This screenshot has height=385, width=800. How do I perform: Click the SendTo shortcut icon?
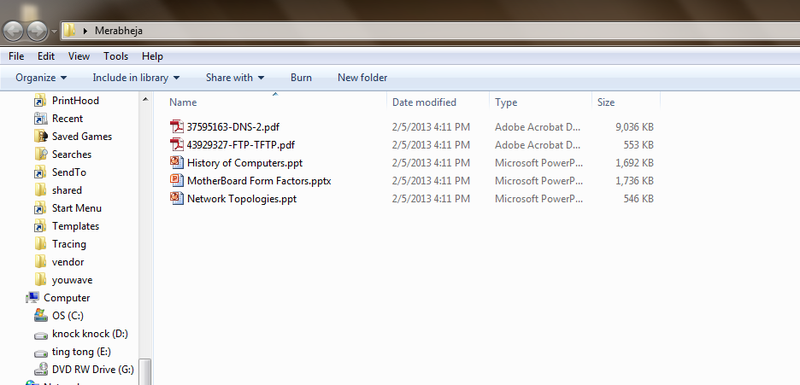(41, 172)
